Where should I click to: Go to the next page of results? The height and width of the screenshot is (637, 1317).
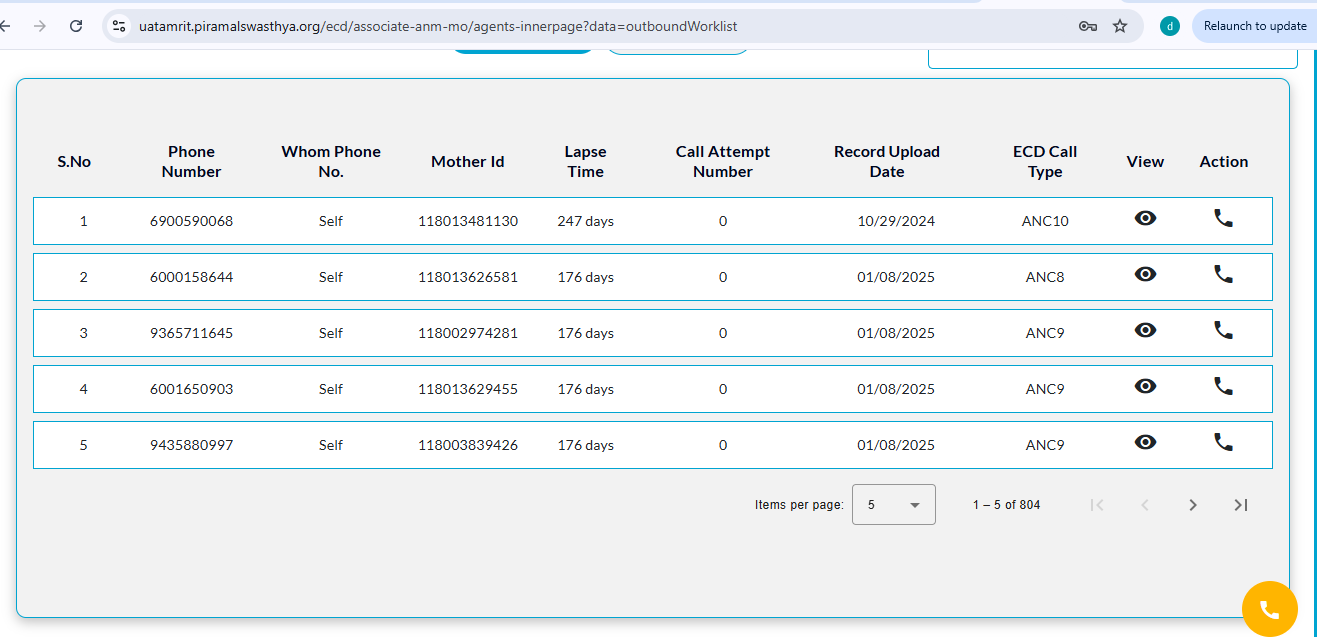coord(1192,505)
